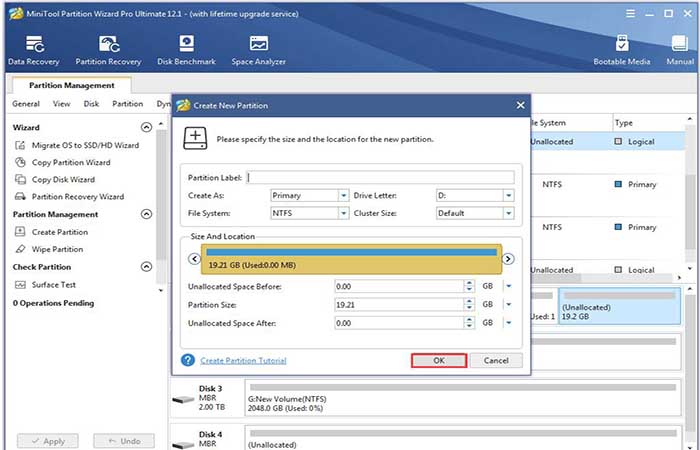Image resolution: width=700 pixels, height=450 pixels.
Task: Open the hamburger menu in title bar
Action: [x=630, y=14]
